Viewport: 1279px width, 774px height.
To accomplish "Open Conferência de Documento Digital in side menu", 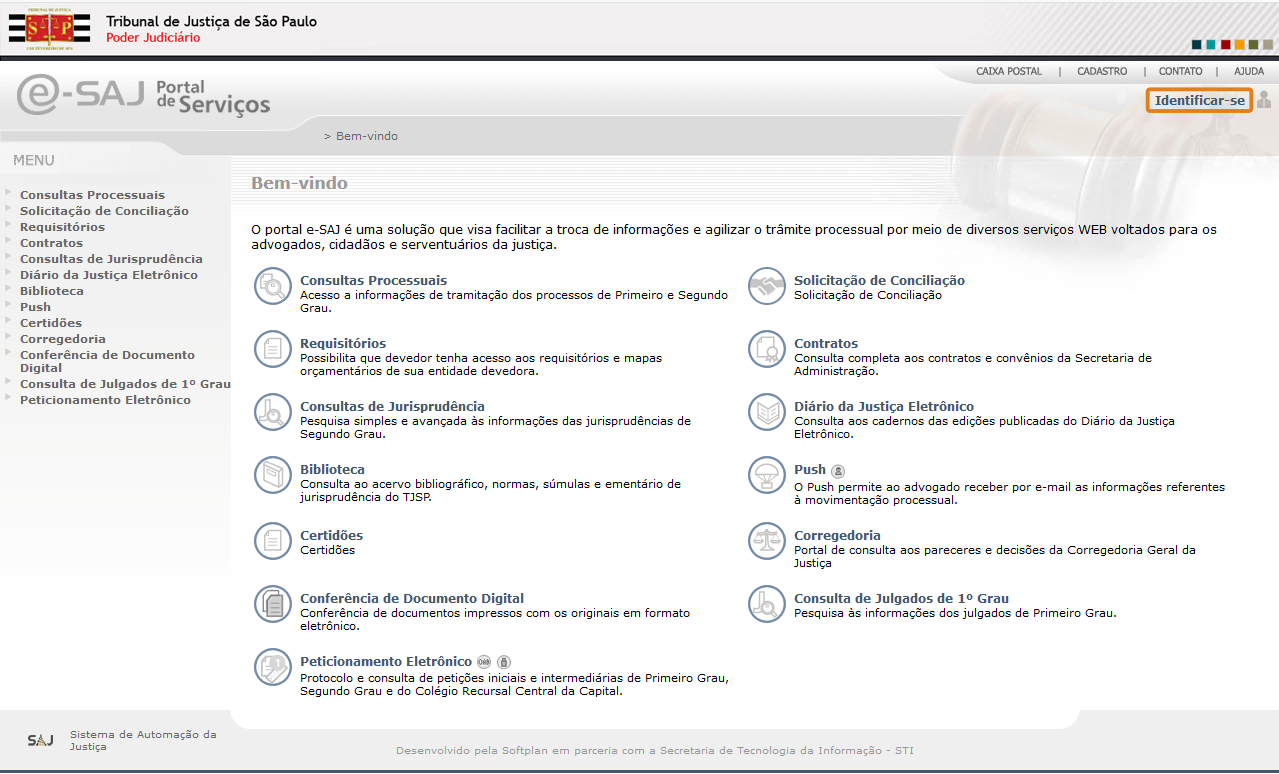I will pyautogui.click(x=107, y=361).
